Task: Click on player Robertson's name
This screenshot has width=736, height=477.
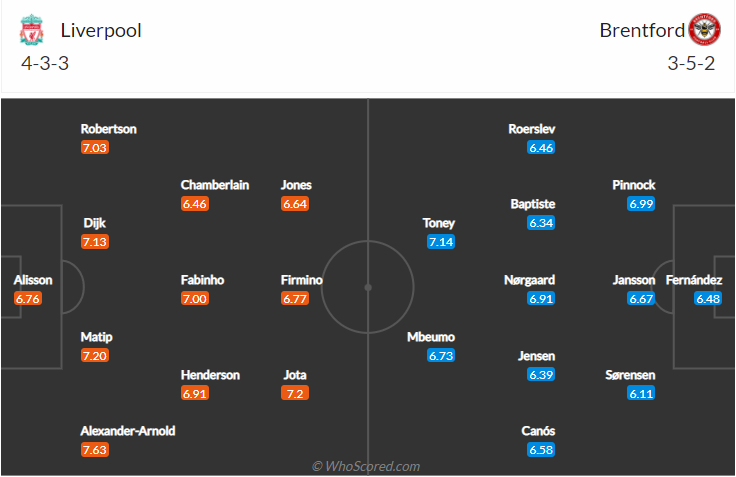Action: coord(109,129)
